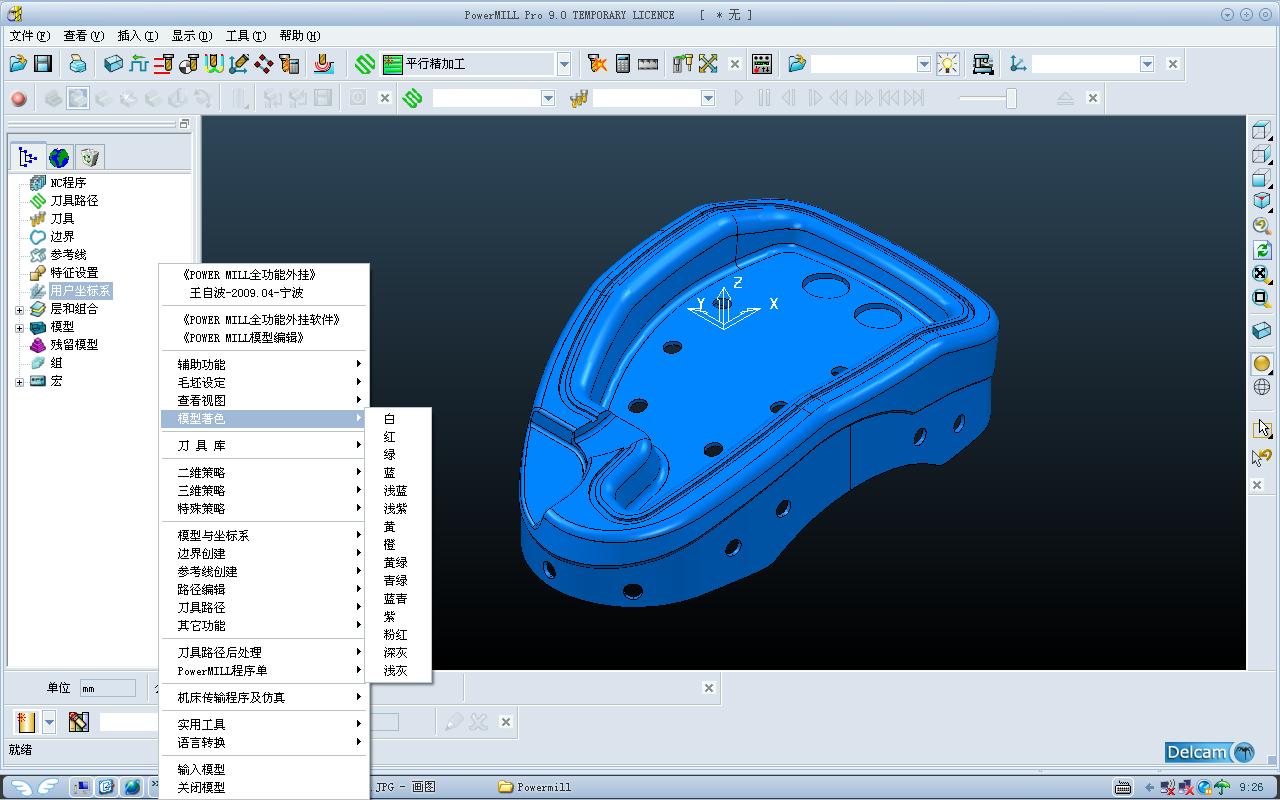The width and height of the screenshot is (1280, 800).
Task: Click the printer icon in the main toolbar
Action: pyautogui.click(x=78, y=64)
